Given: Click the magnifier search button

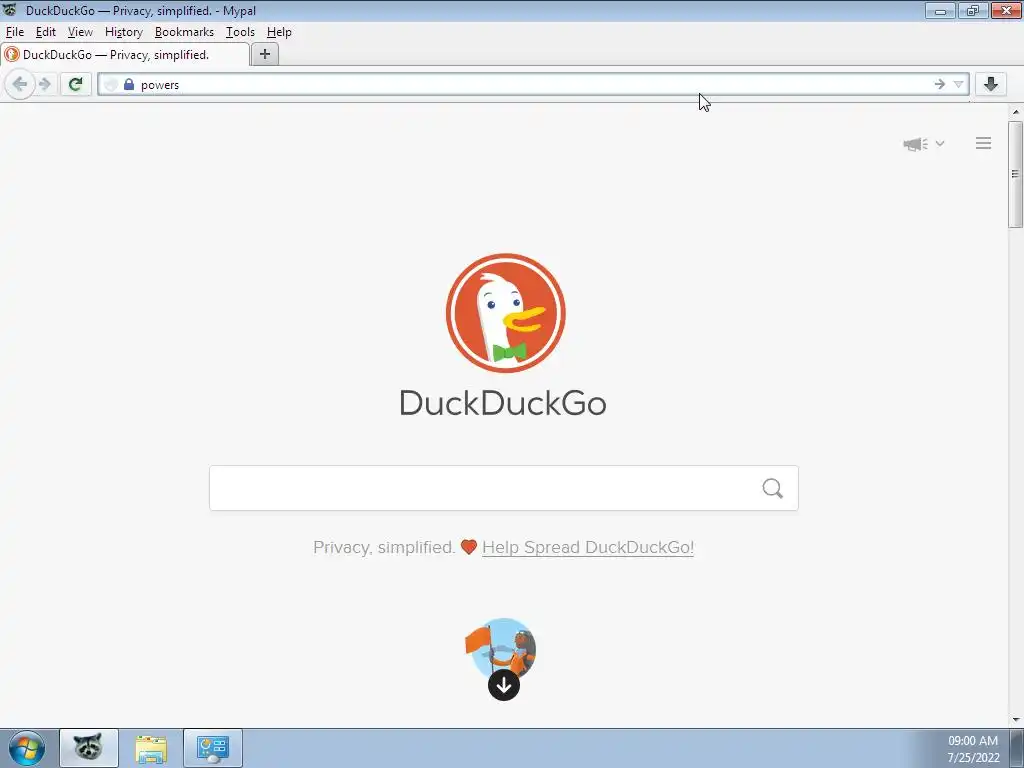Looking at the screenshot, I should click(x=773, y=488).
